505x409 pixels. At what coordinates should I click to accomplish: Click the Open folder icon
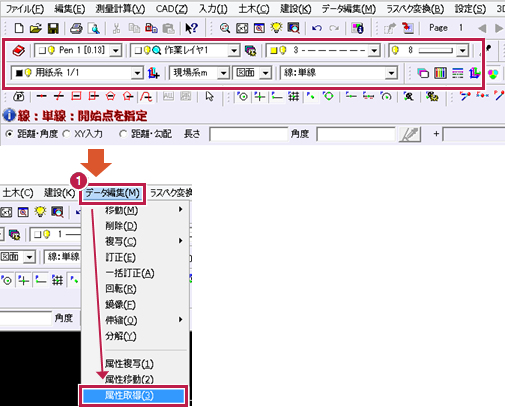[x=36, y=28]
